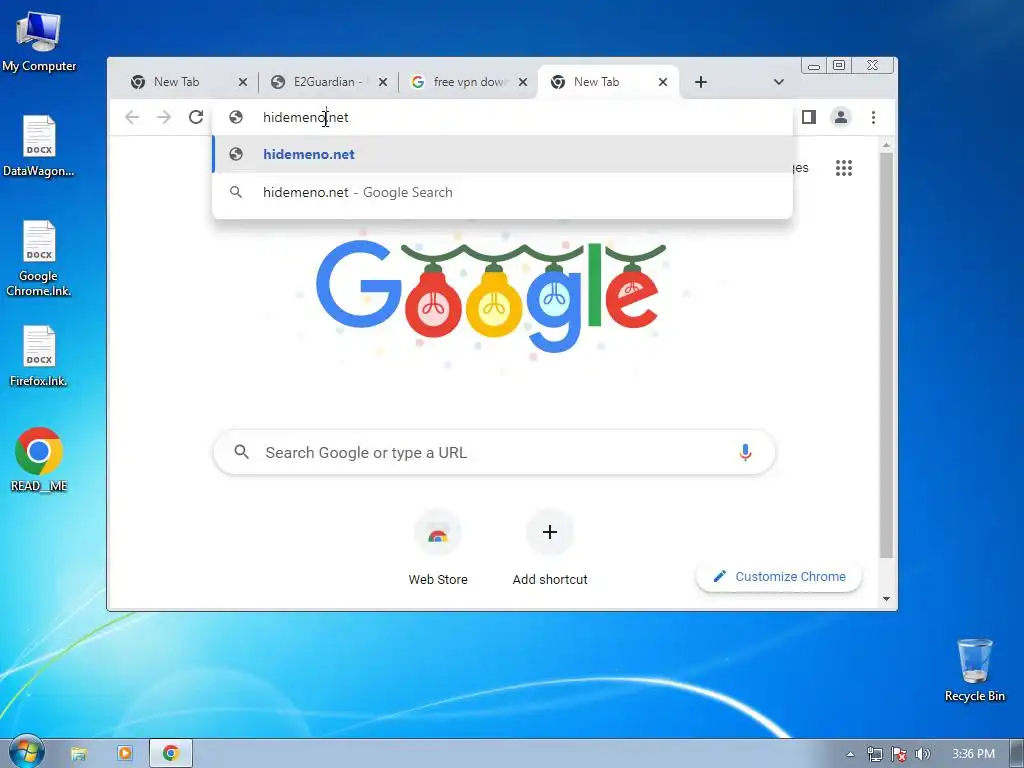Close the active New Tab
The height and width of the screenshot is (768, 1024).
point(663,82)
